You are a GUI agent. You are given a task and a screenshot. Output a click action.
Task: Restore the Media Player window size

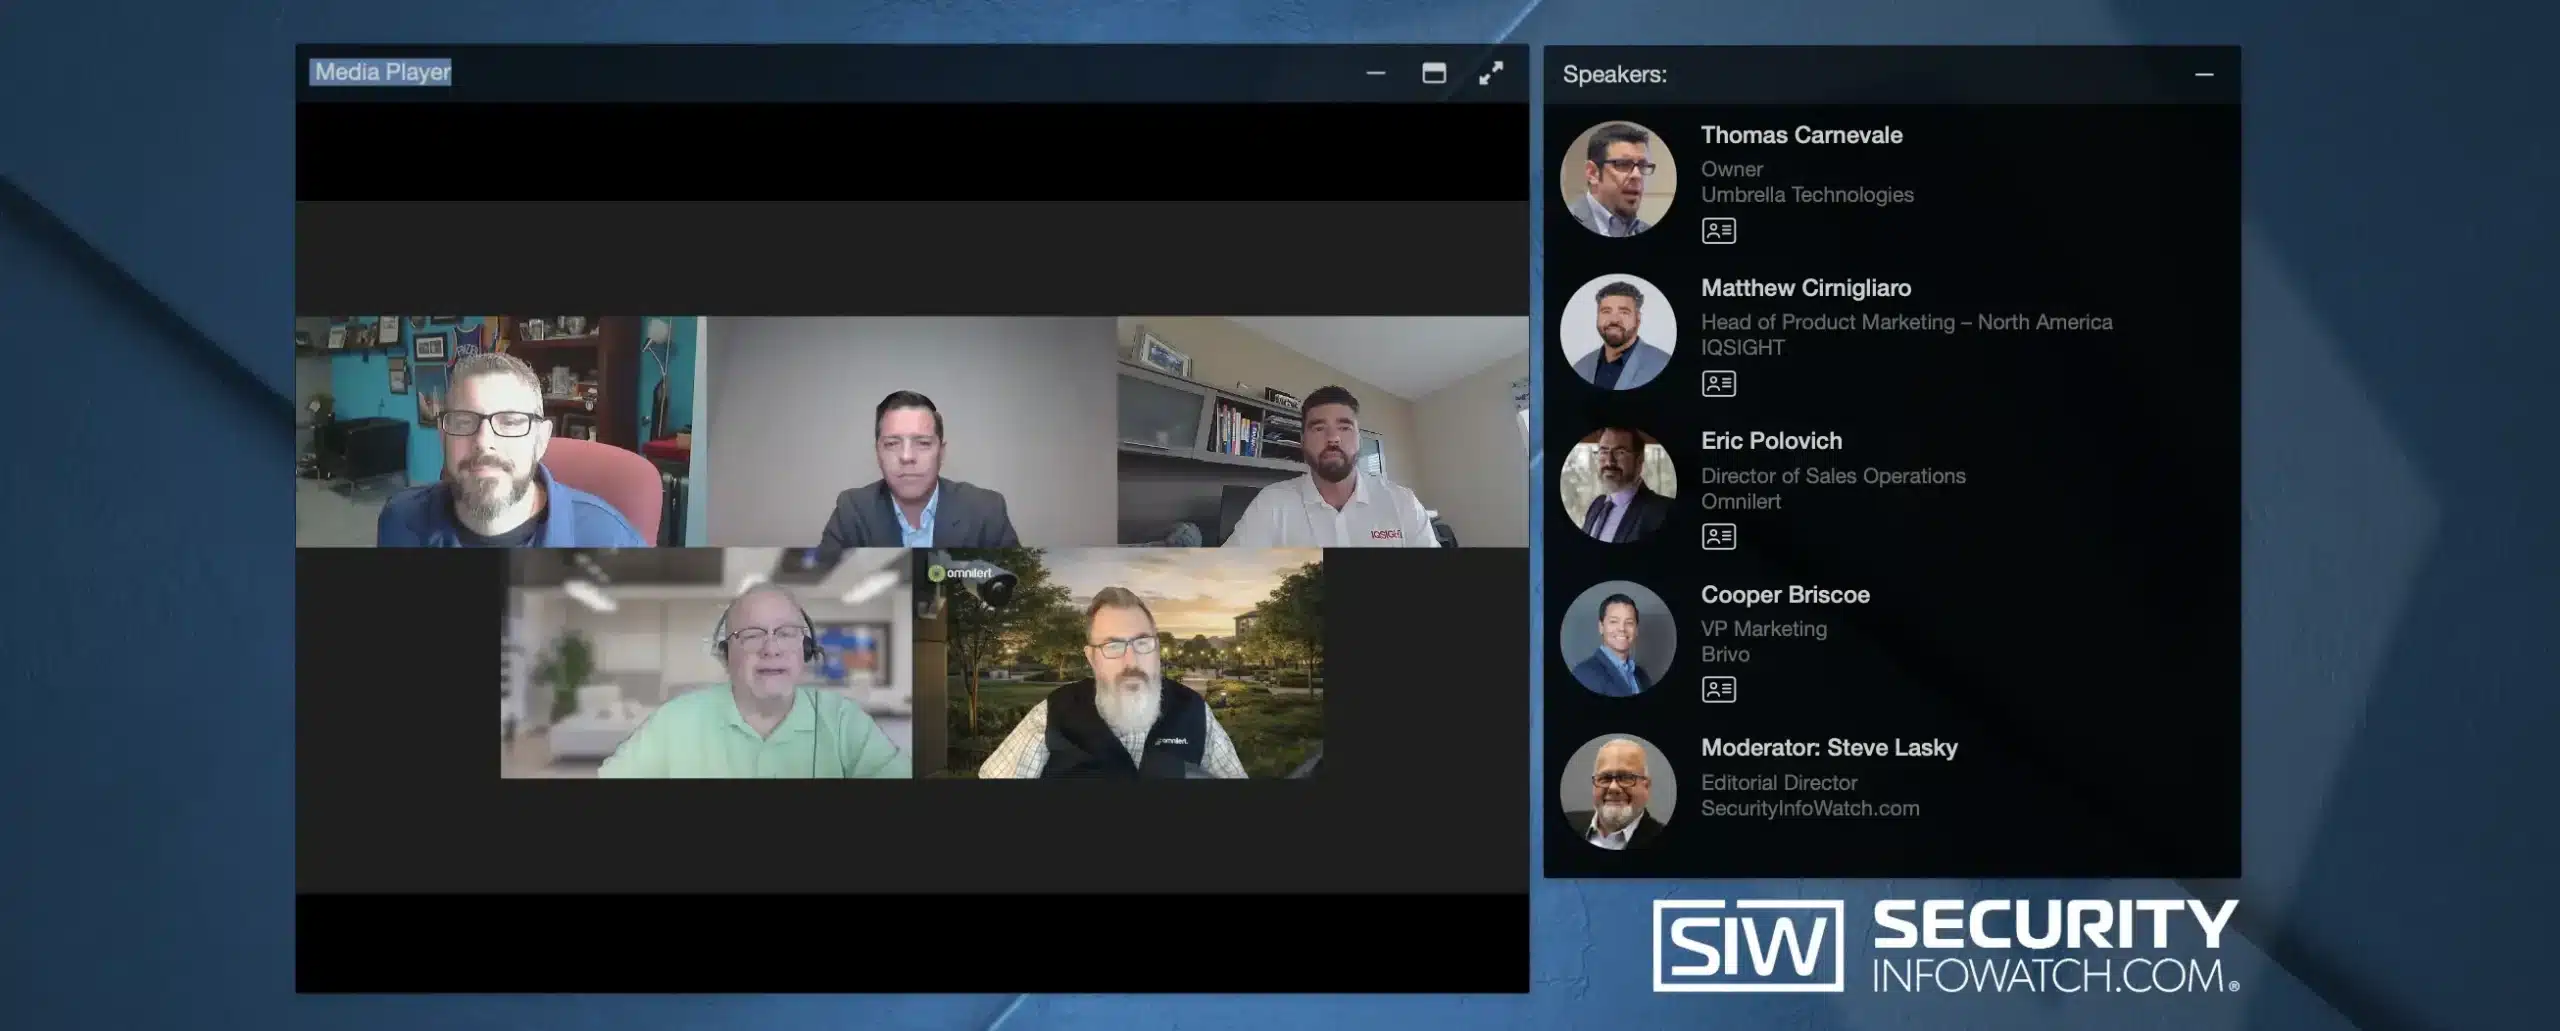click(x=1433, y=73)
